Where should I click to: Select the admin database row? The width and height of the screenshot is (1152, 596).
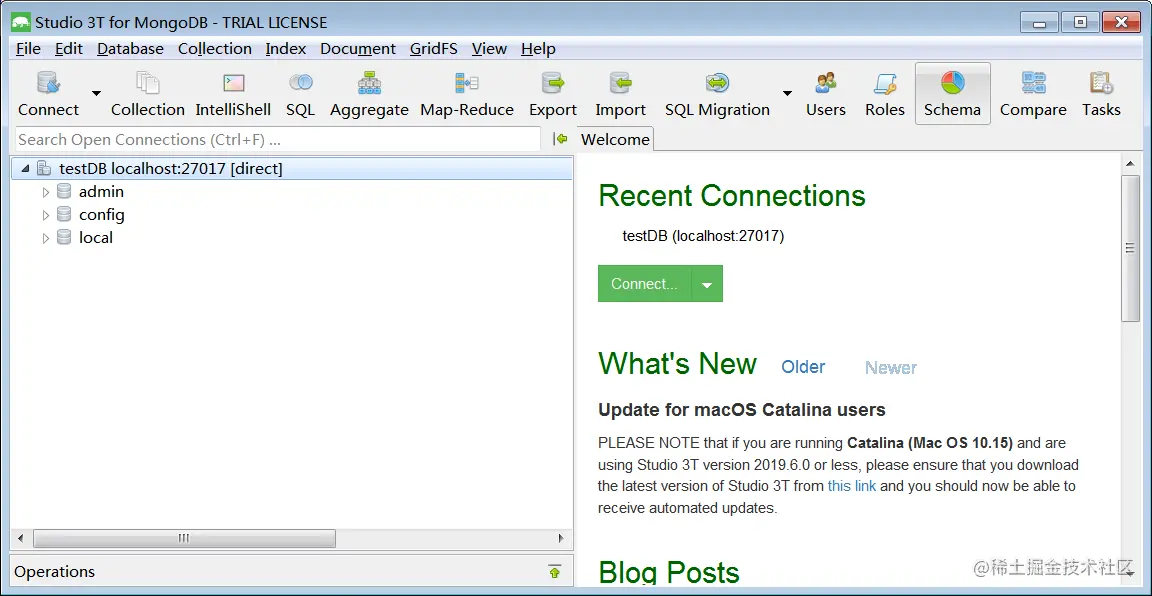pyautogui.click(x=292, y=192)
